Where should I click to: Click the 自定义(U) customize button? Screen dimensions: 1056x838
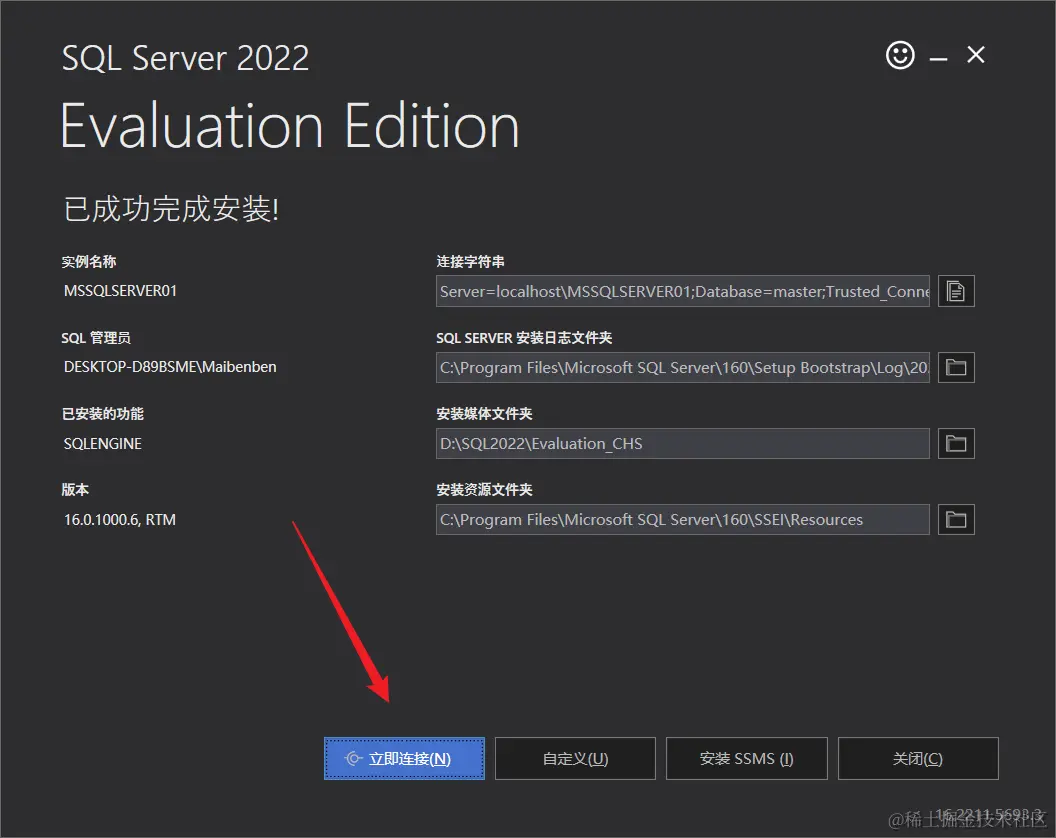click(575, 759)
